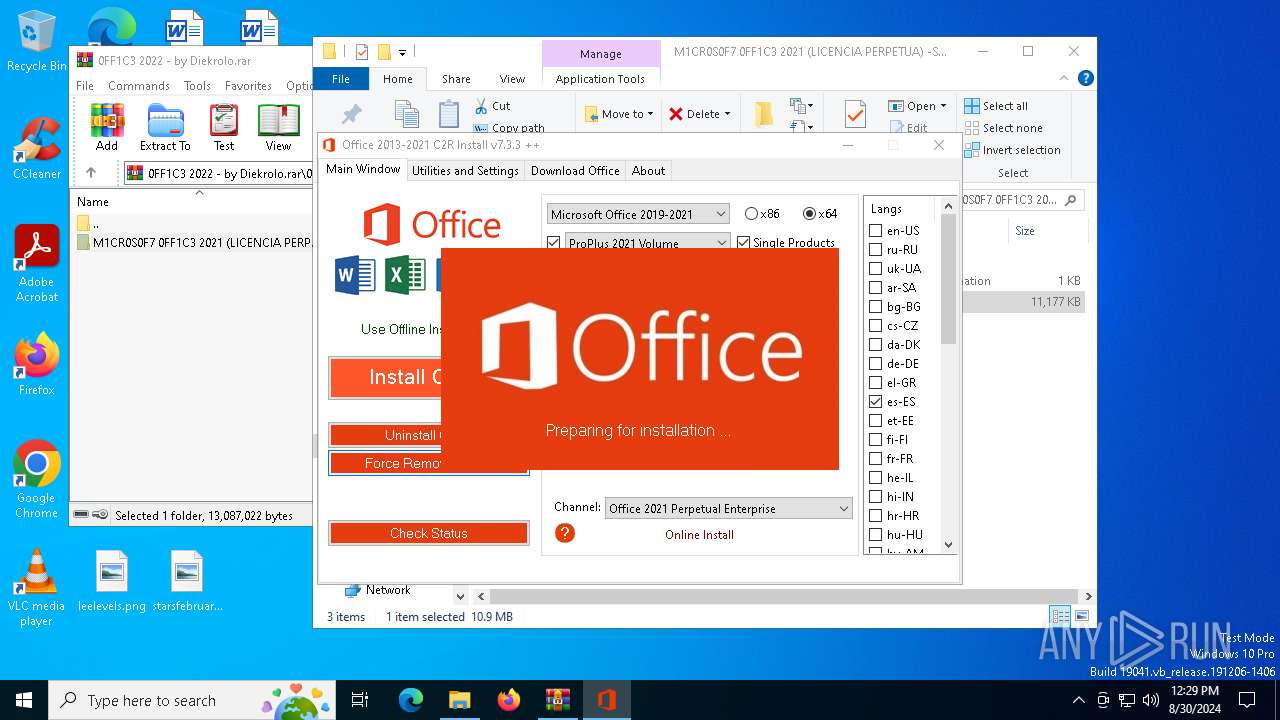Click File Explorer icon on taskbar
This screenshot has height=720, width=1280.
click(460, 700)
